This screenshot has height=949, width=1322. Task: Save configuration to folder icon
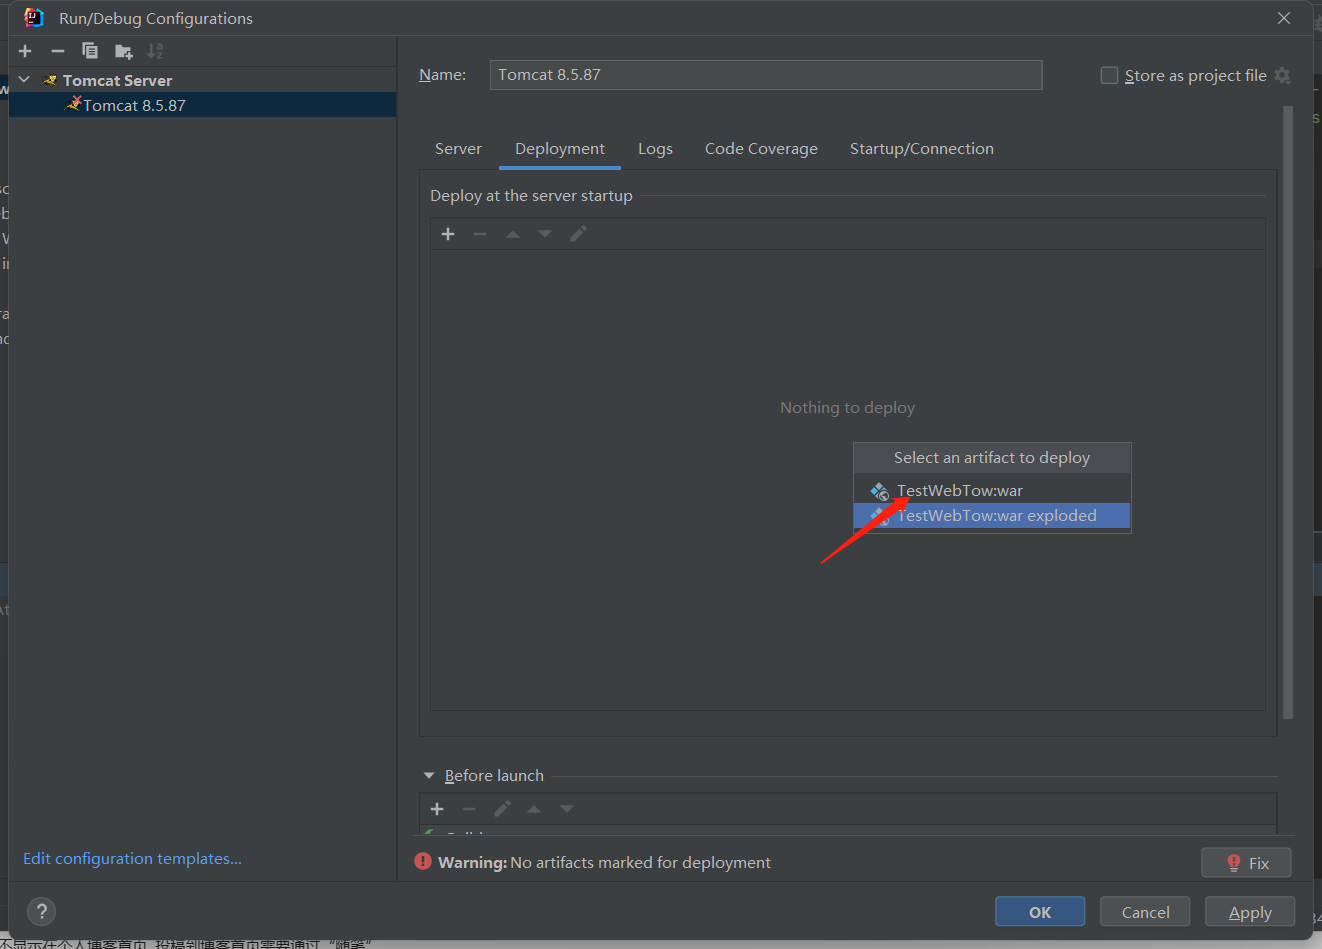pyautogui.click(x=123, y=51)
